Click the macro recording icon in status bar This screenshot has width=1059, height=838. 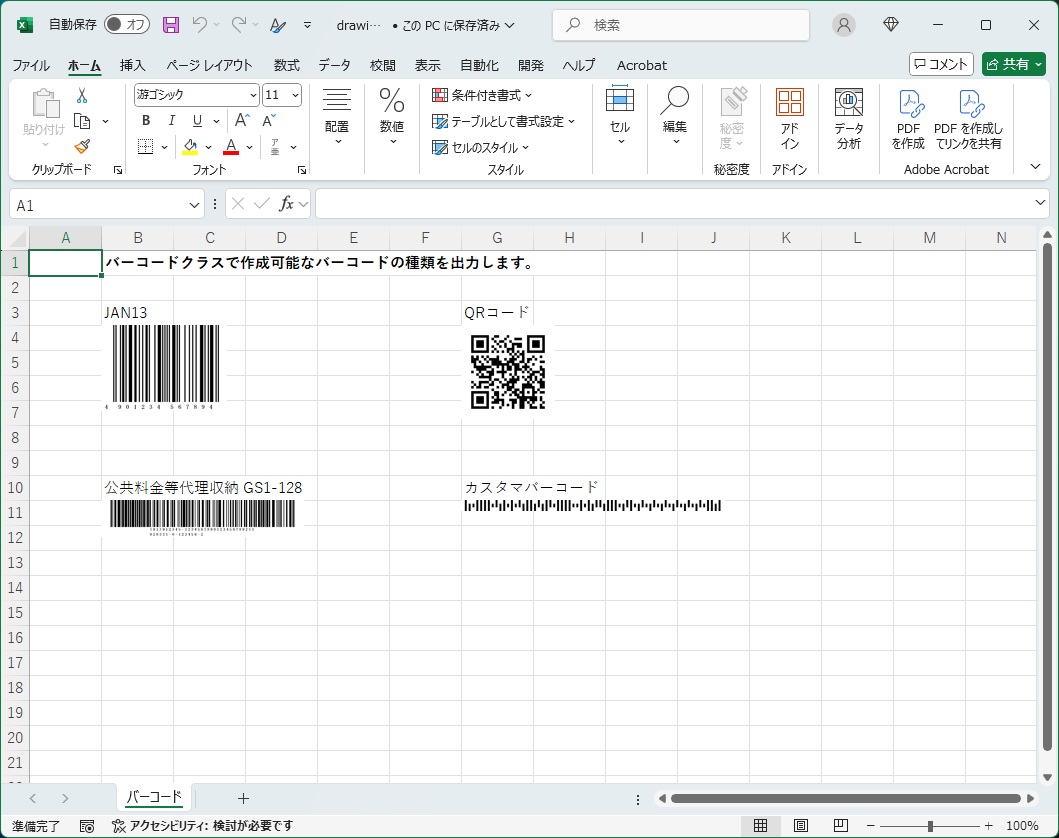click(x=87, y=826)
